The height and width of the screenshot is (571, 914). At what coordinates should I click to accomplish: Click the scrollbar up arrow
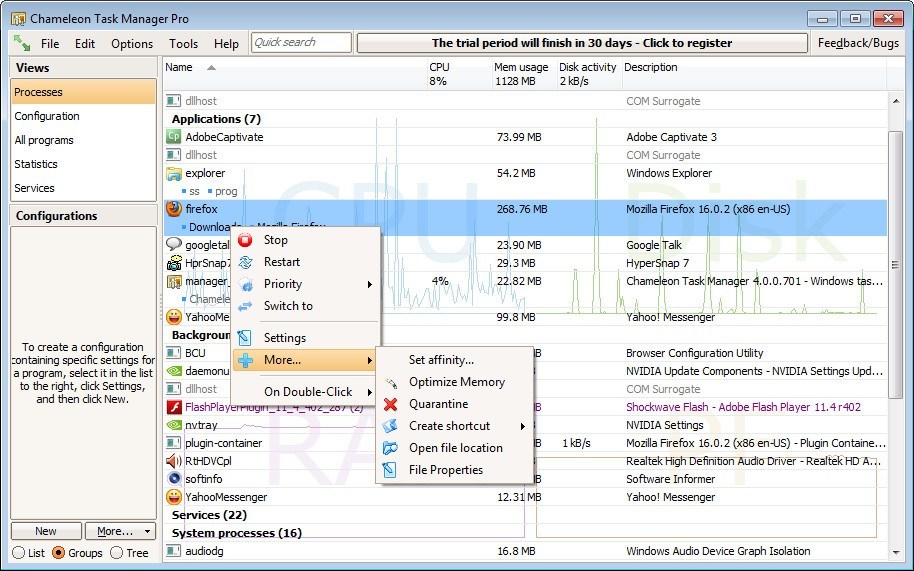pyautogui.click(x=895, y=101)
